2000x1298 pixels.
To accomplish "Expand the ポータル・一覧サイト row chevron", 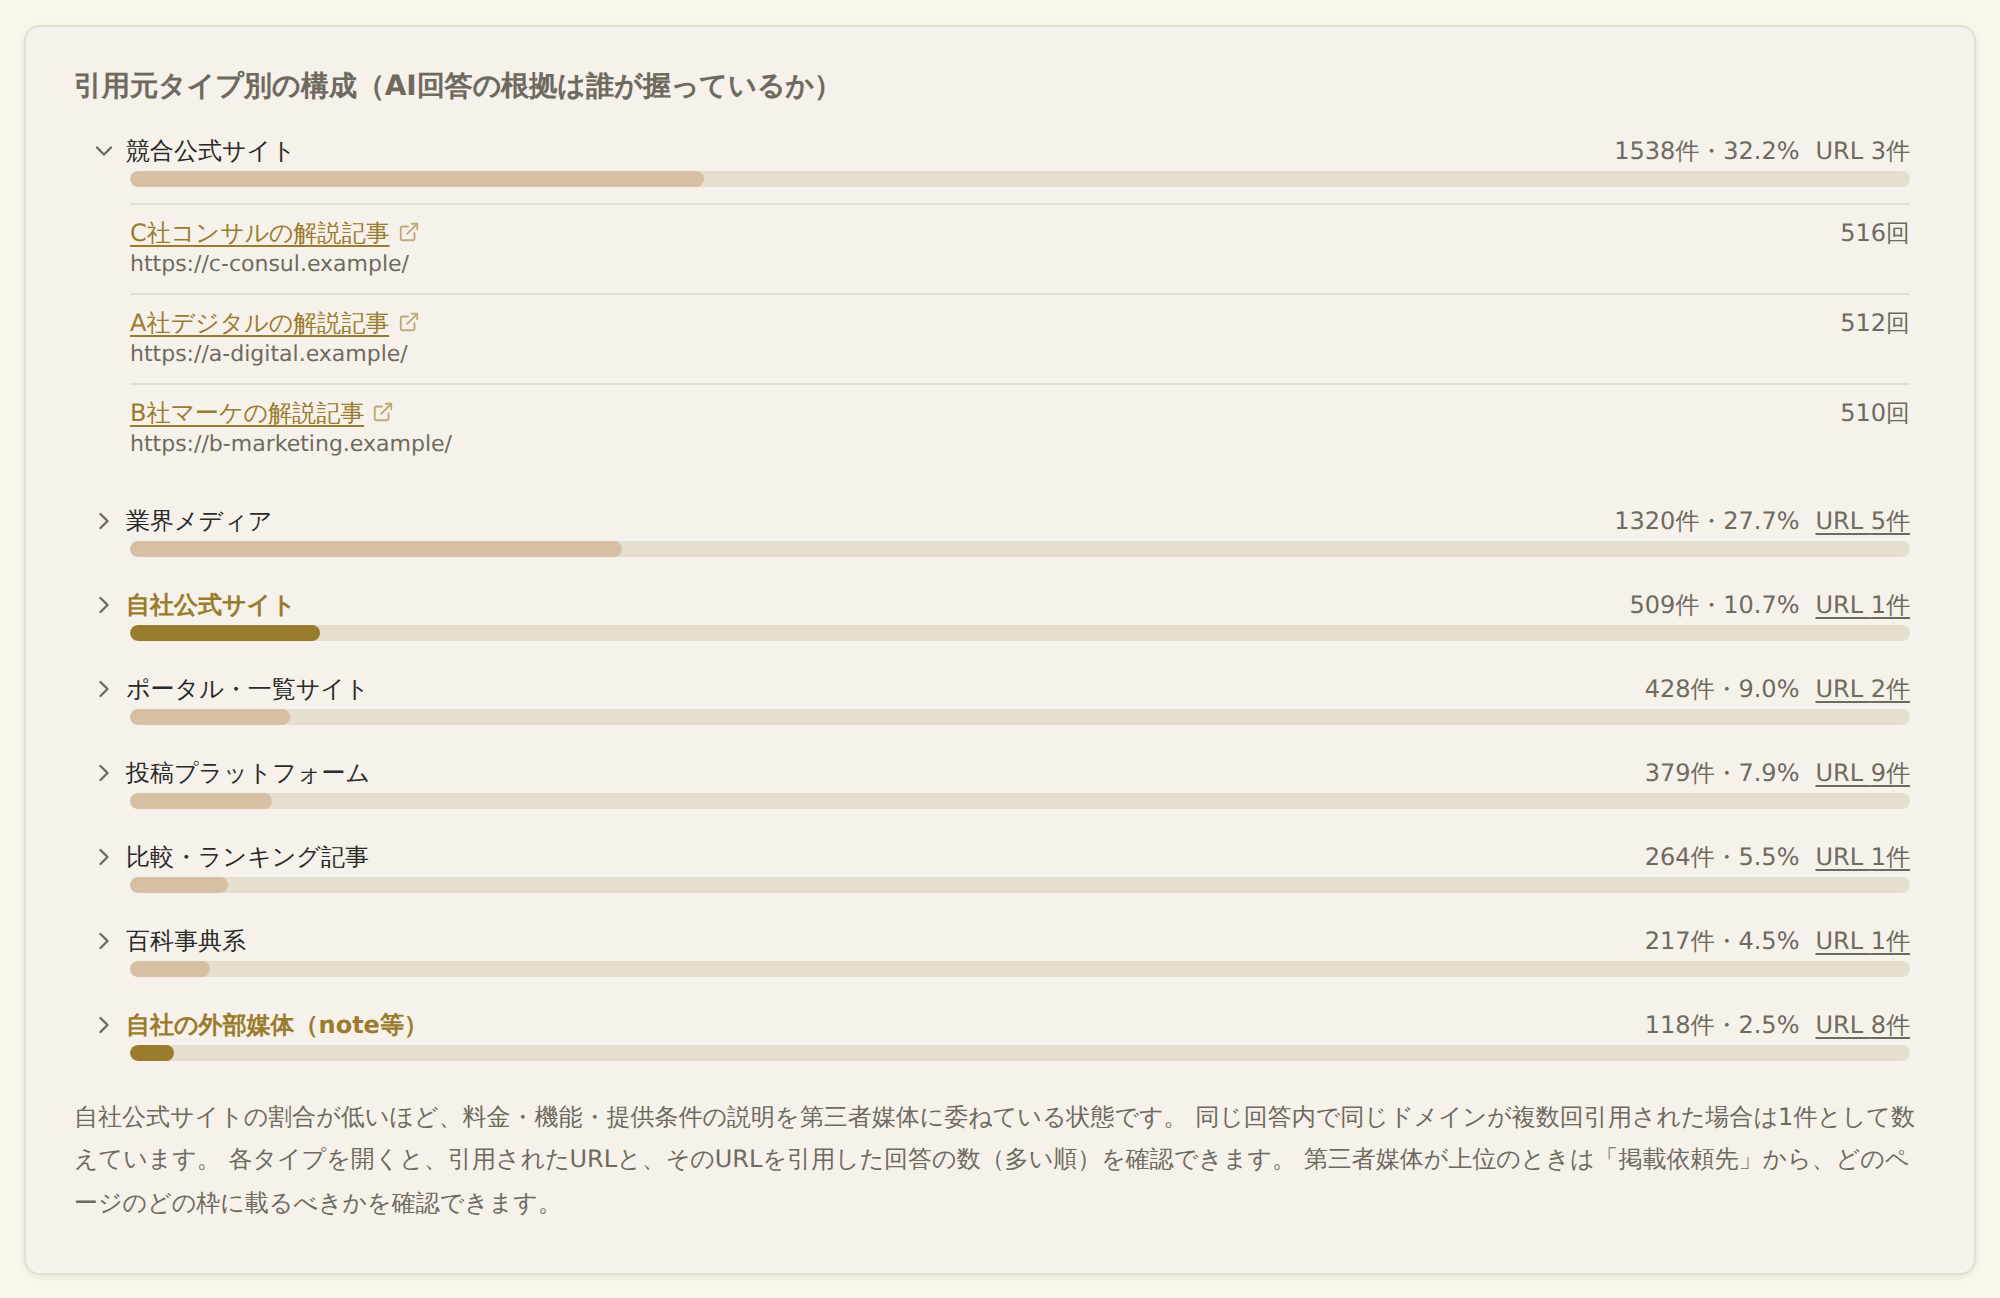I will [x=103, y=689].
